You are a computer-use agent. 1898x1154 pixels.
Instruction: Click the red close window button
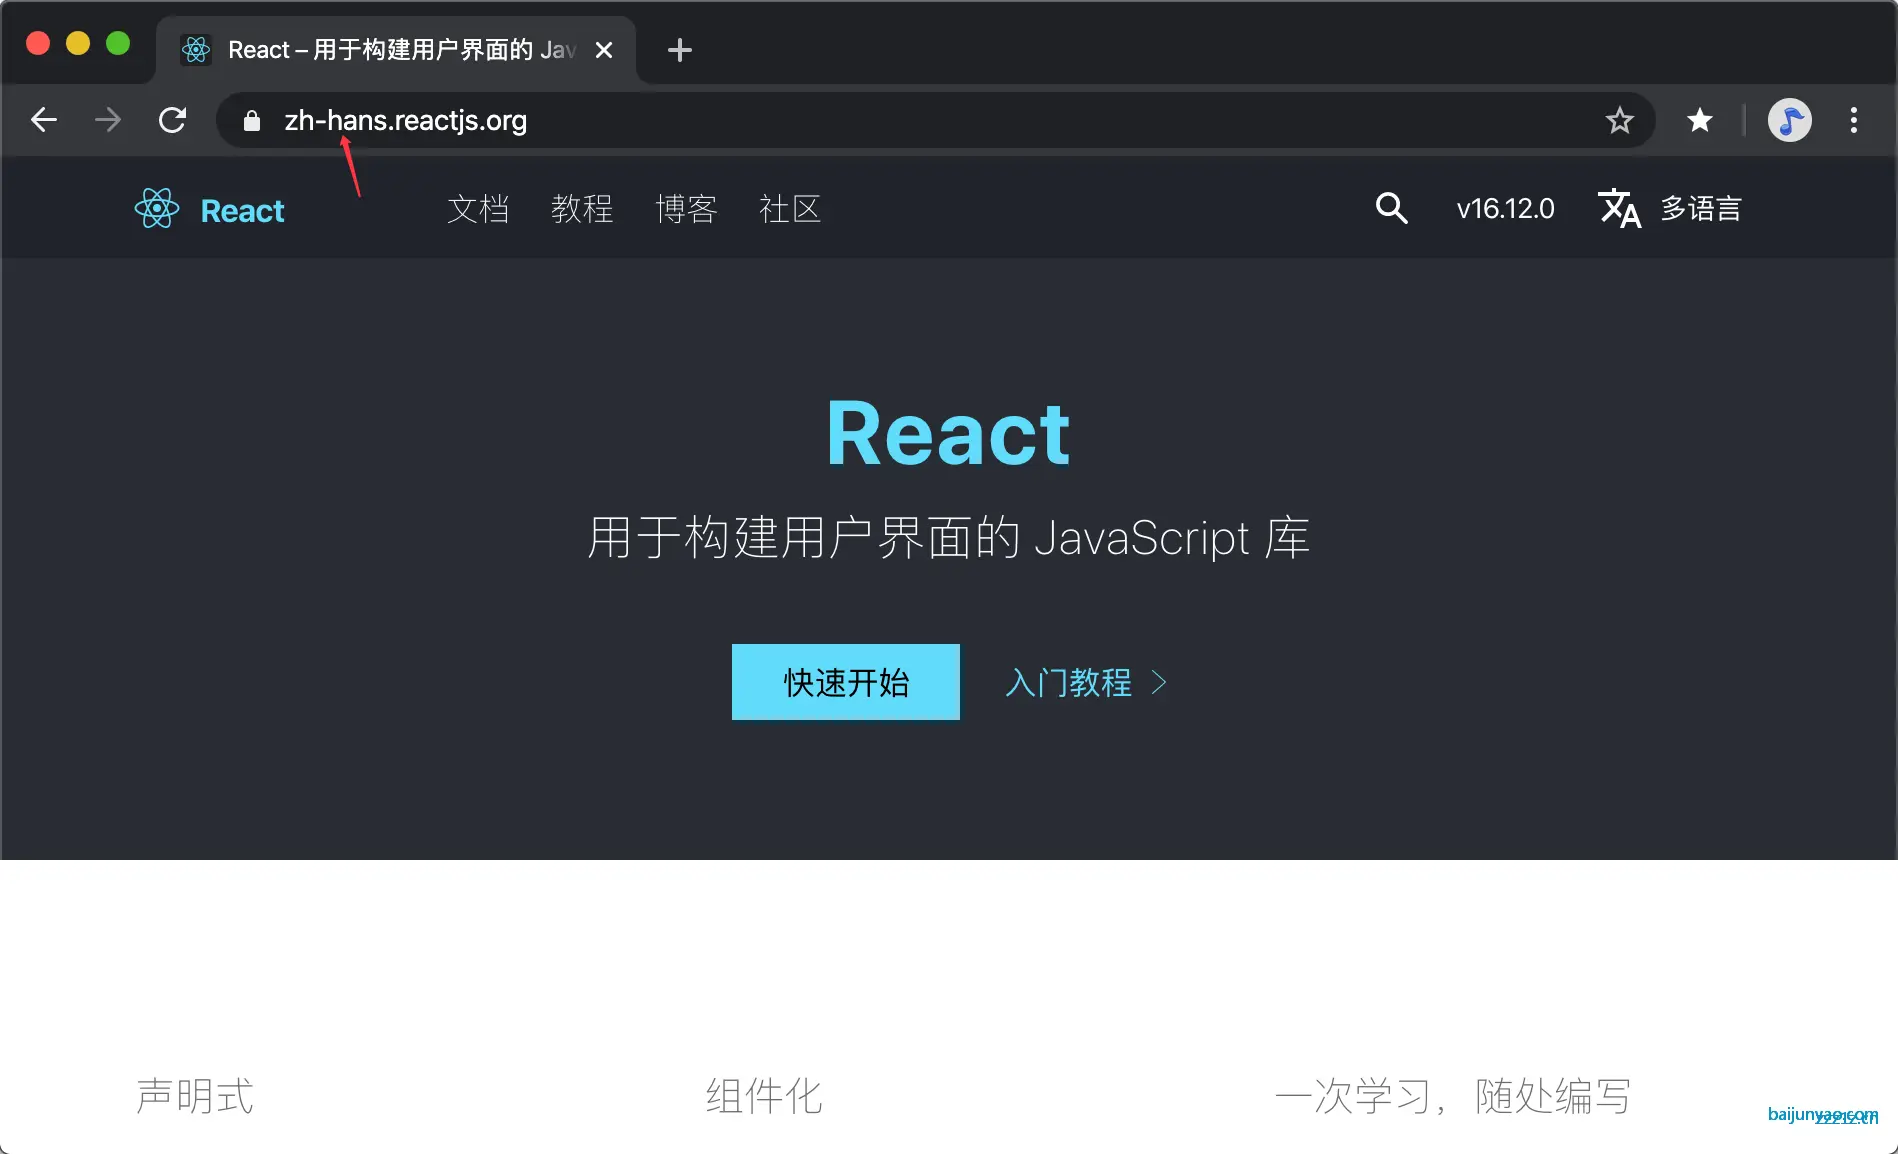(x=38, y=43)
